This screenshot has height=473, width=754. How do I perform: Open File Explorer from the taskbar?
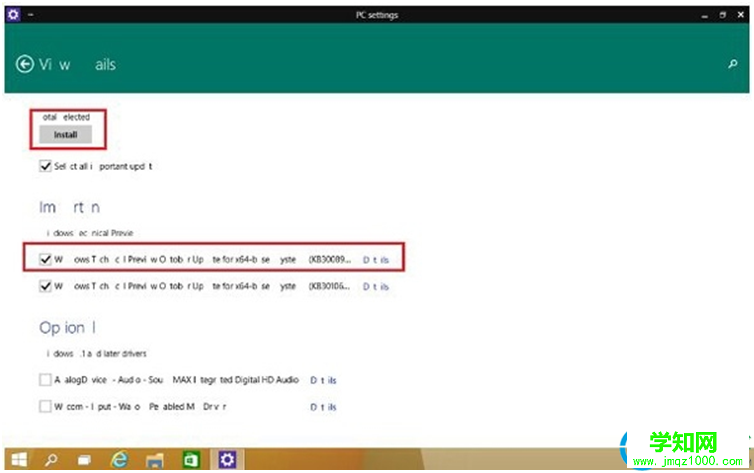point(155,461)
